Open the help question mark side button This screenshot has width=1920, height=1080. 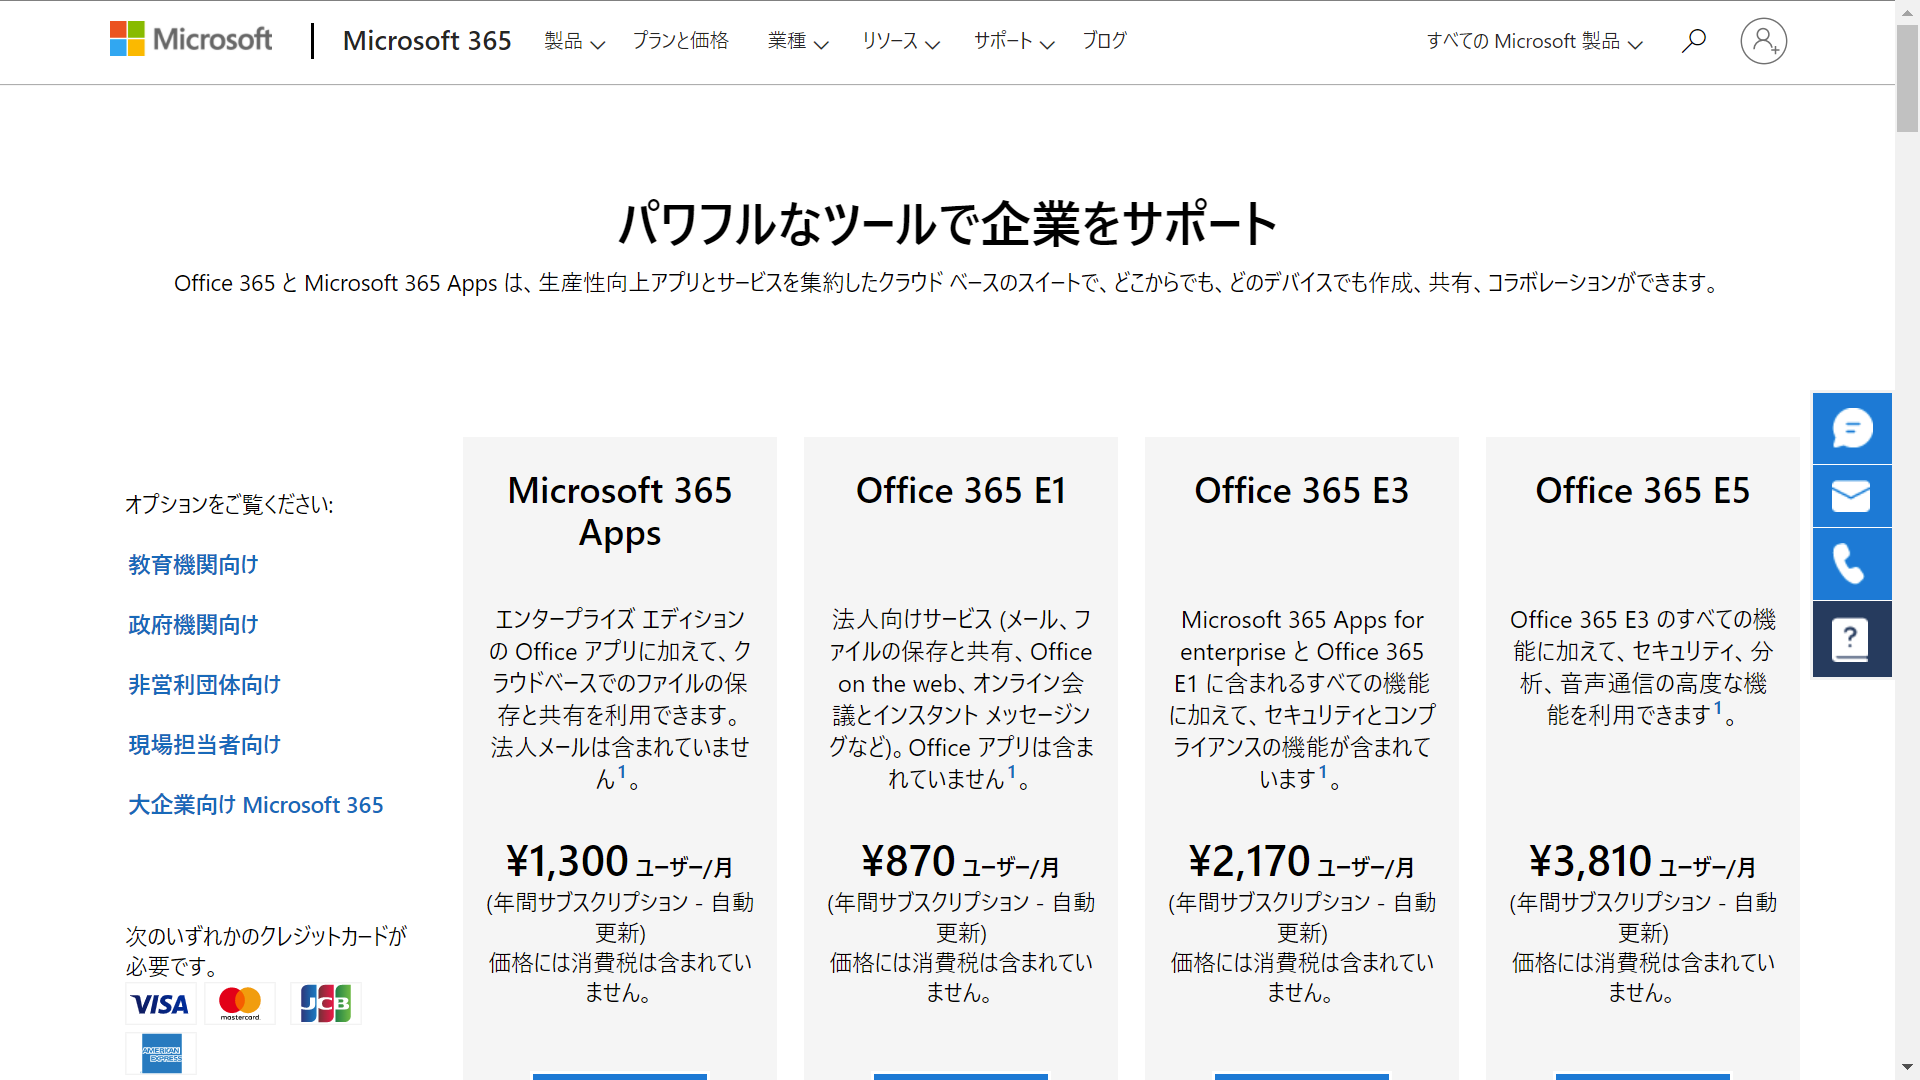click(1852, 639)
